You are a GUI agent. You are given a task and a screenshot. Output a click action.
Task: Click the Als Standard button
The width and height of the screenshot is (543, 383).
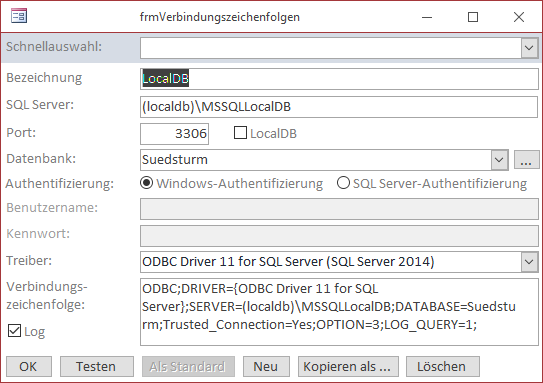click(188, 366)
